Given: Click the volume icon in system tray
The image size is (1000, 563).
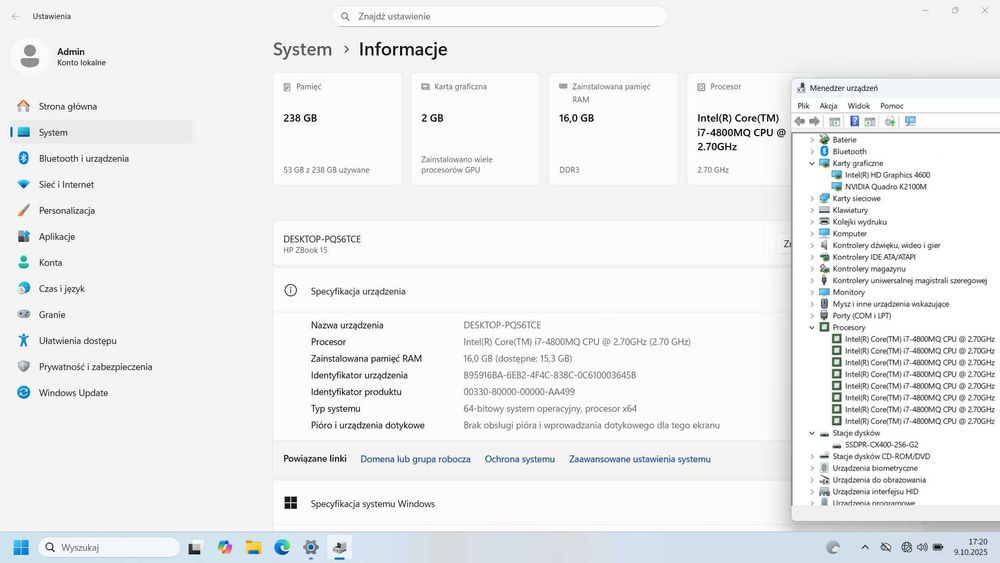Looking at the screenshot, I should click(x=922, y=547).
